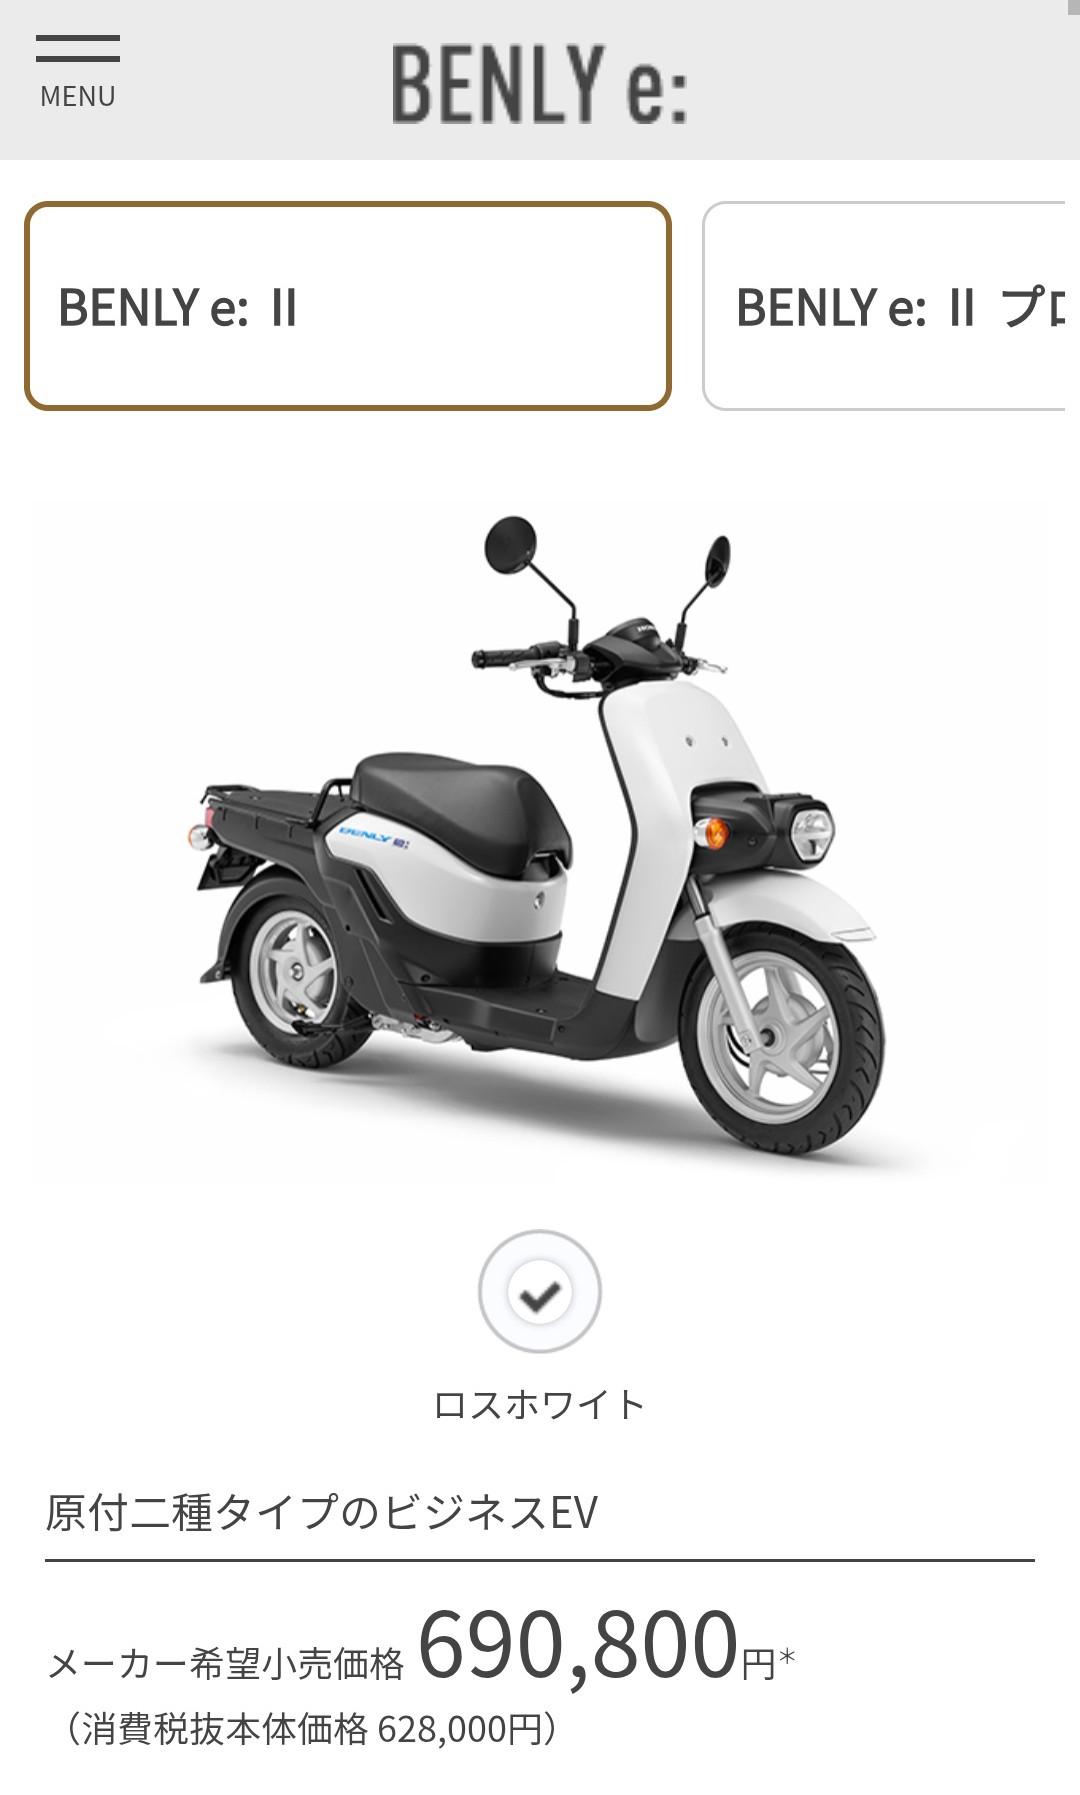Click the 消費税抜本体価格 628,000円 text
Image resolution: width=1080 pixels, height=1795 pixels.
click(310, 1729)
